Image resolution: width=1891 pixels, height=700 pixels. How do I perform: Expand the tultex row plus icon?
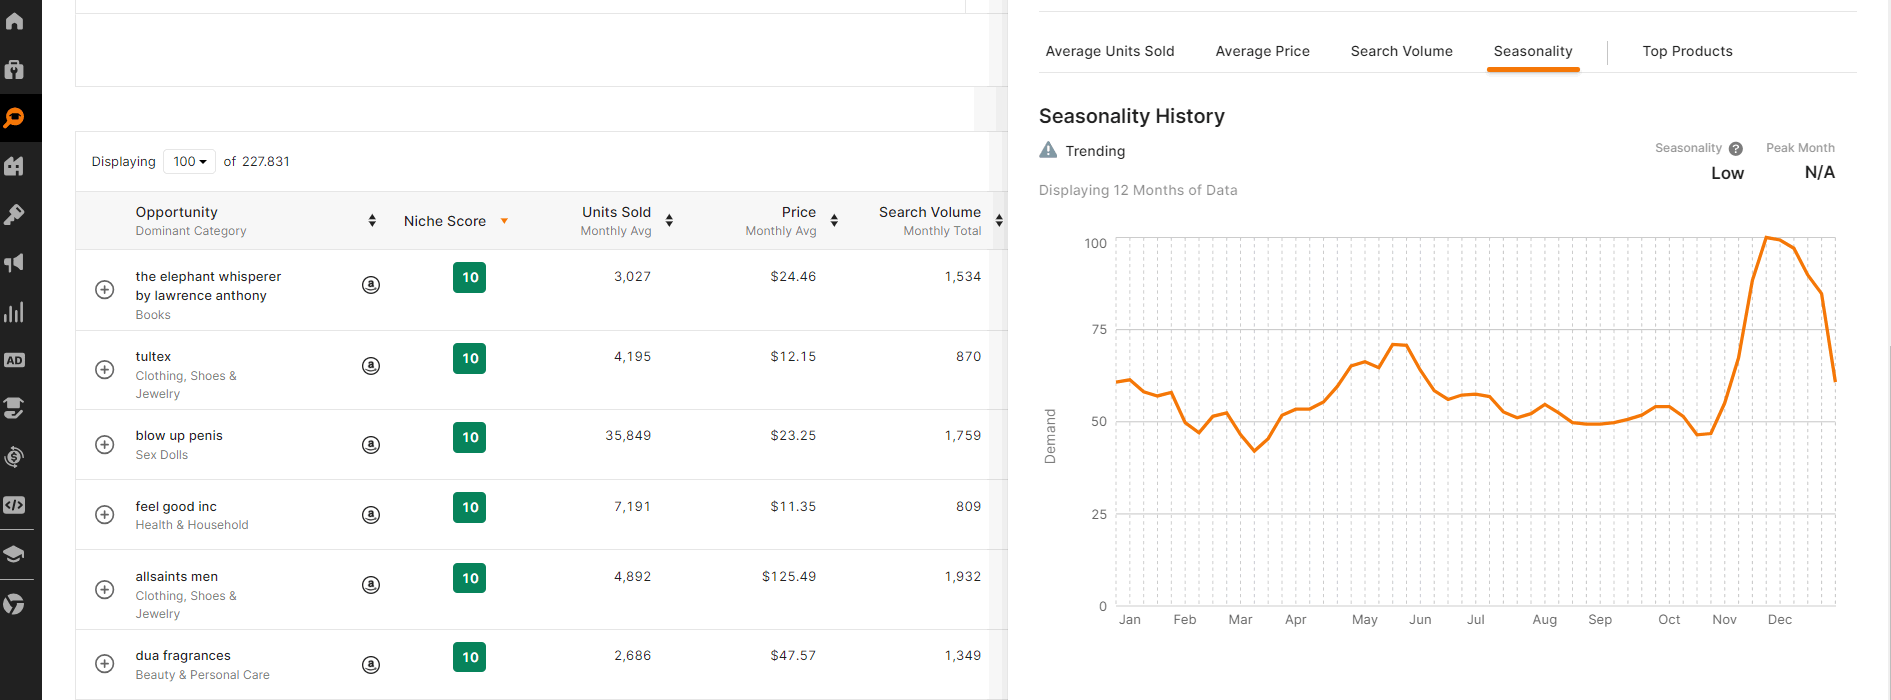click(104, 369)
